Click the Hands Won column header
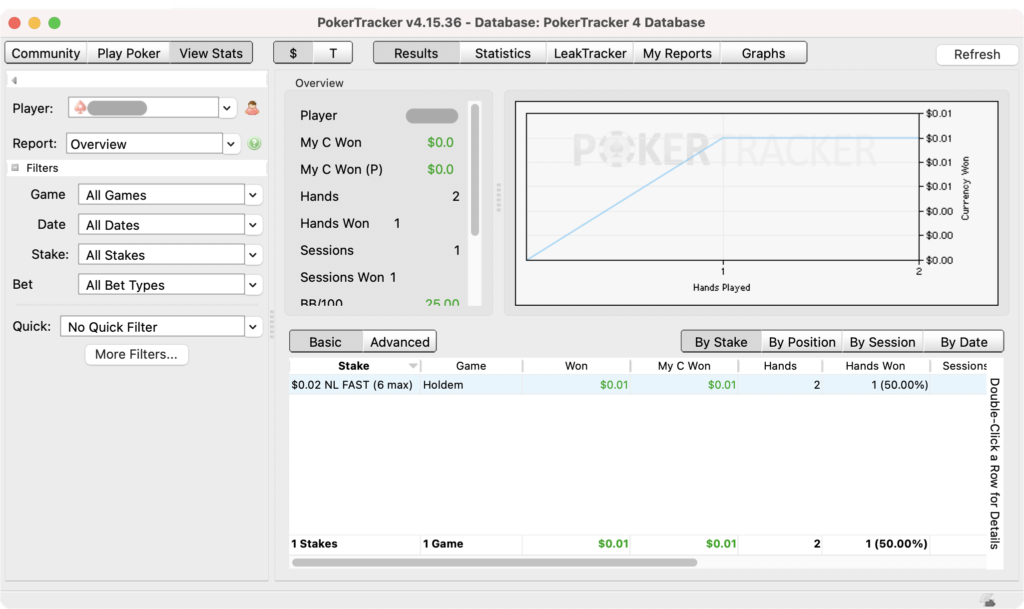 coord(875,366)
